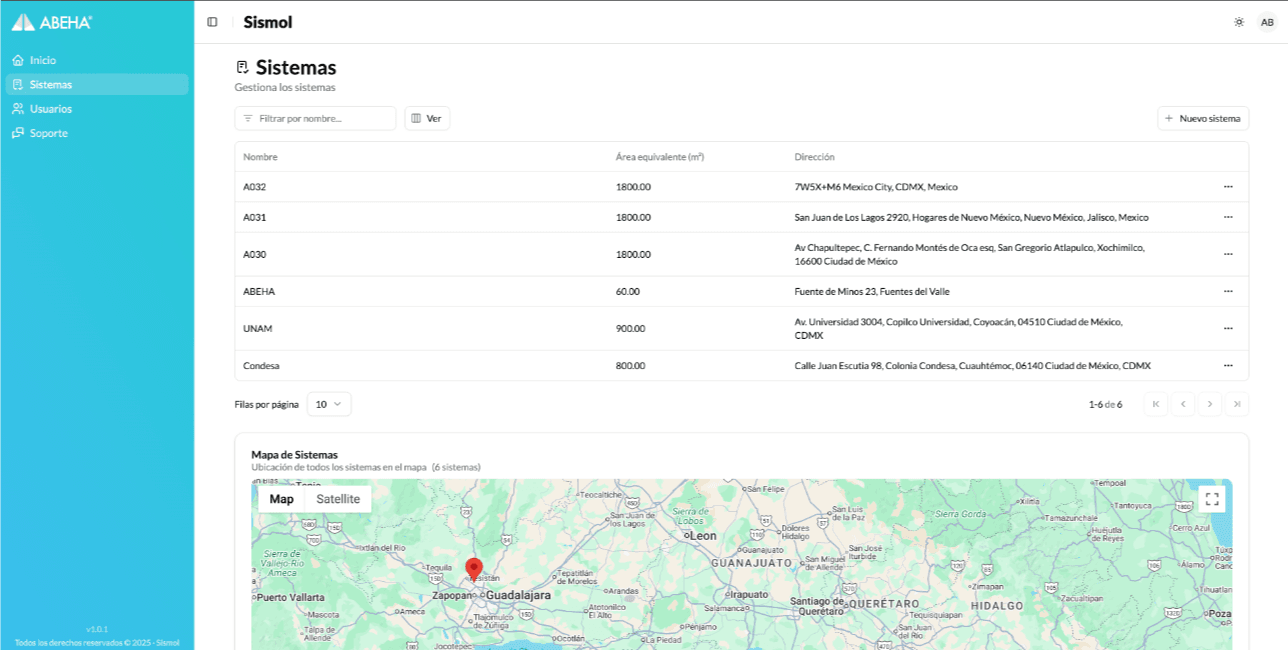Enter fullscreen view on the map
This screenshot has width=1288, height=650.
point(1212,499)
